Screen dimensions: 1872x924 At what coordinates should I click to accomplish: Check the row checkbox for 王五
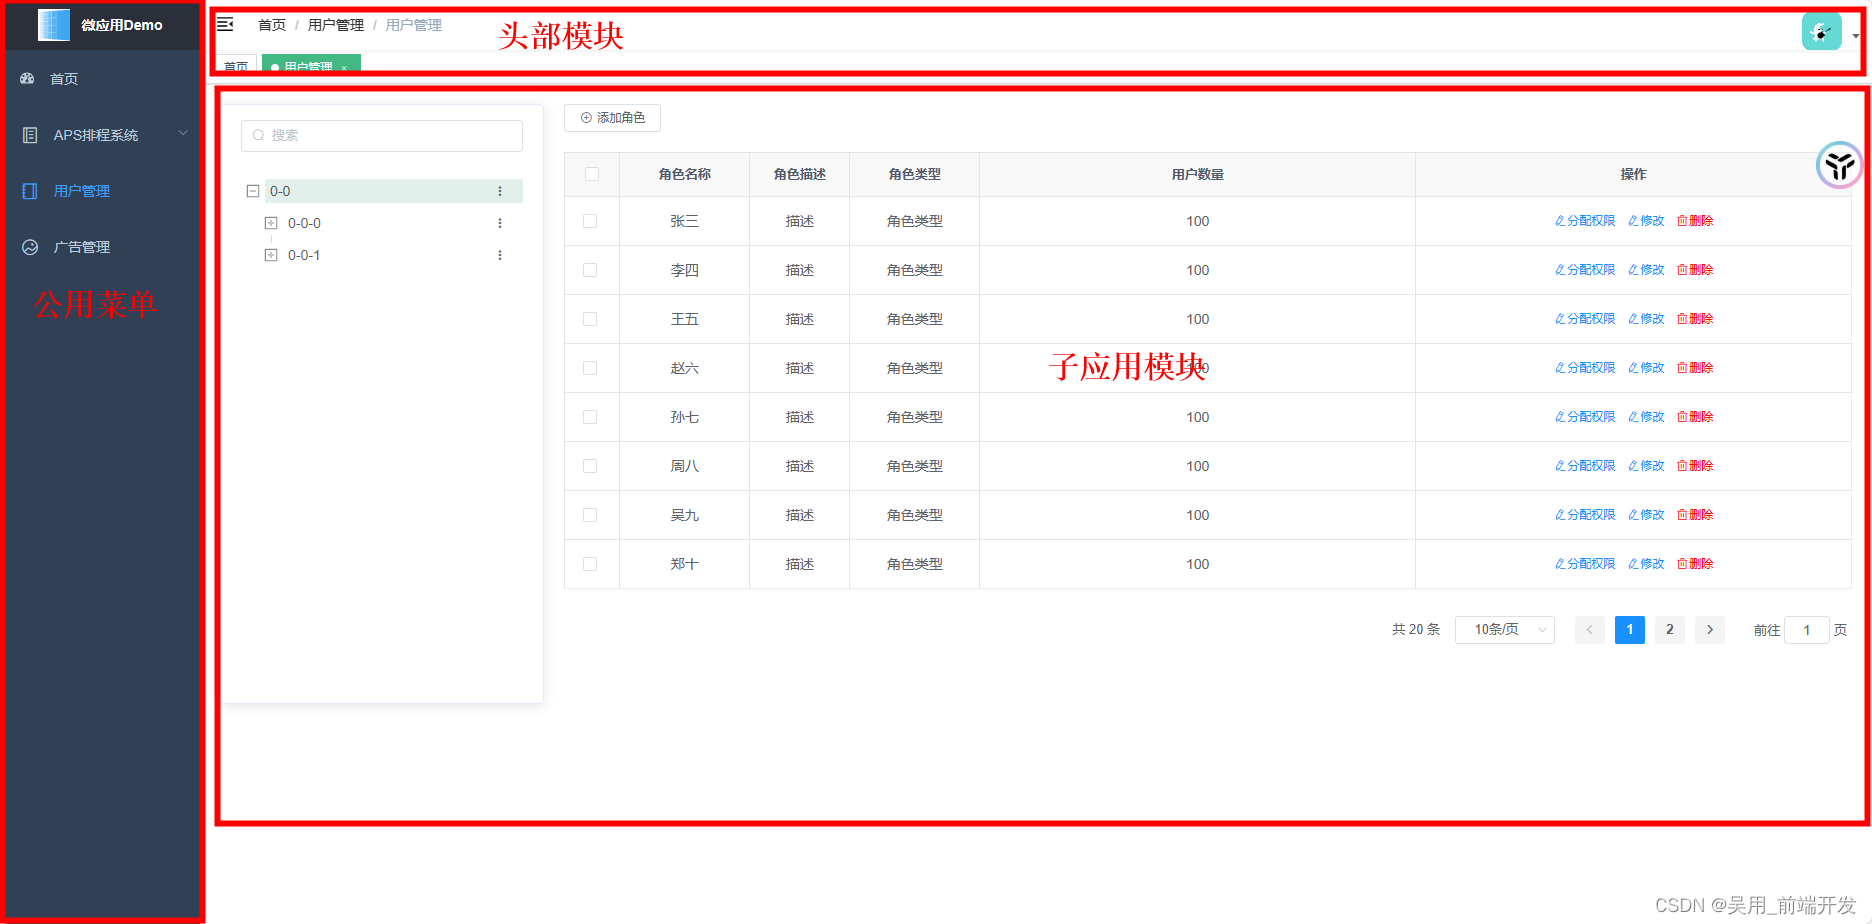[x=590, y=319]
